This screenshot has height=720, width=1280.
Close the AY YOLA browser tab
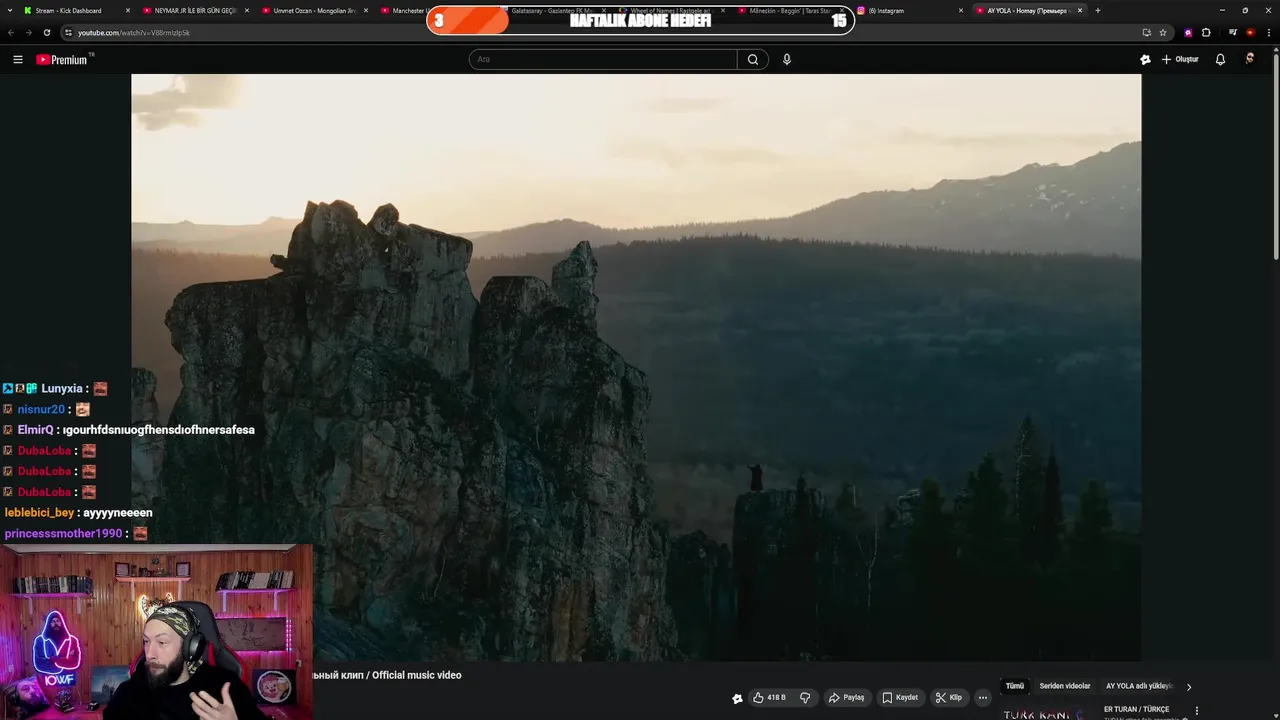click(x=1080, y=11)
